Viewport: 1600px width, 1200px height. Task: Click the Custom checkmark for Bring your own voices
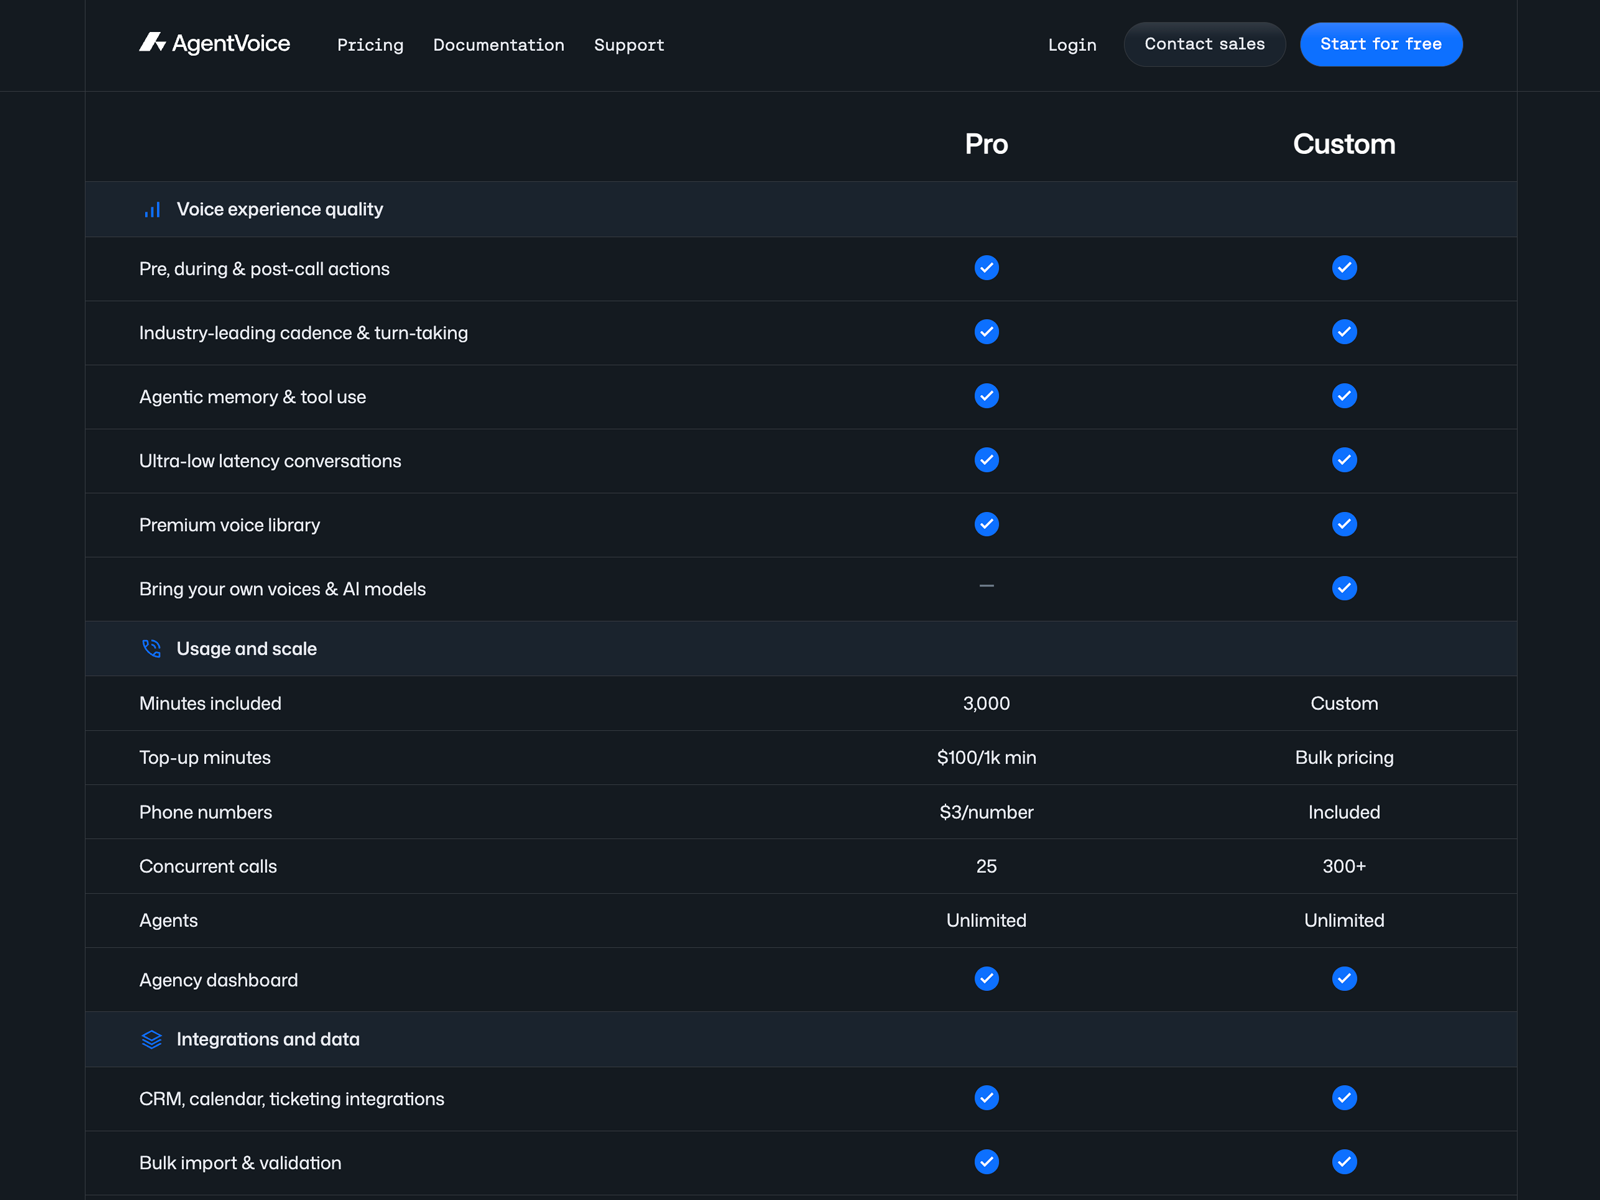[x=1344, y=588]
